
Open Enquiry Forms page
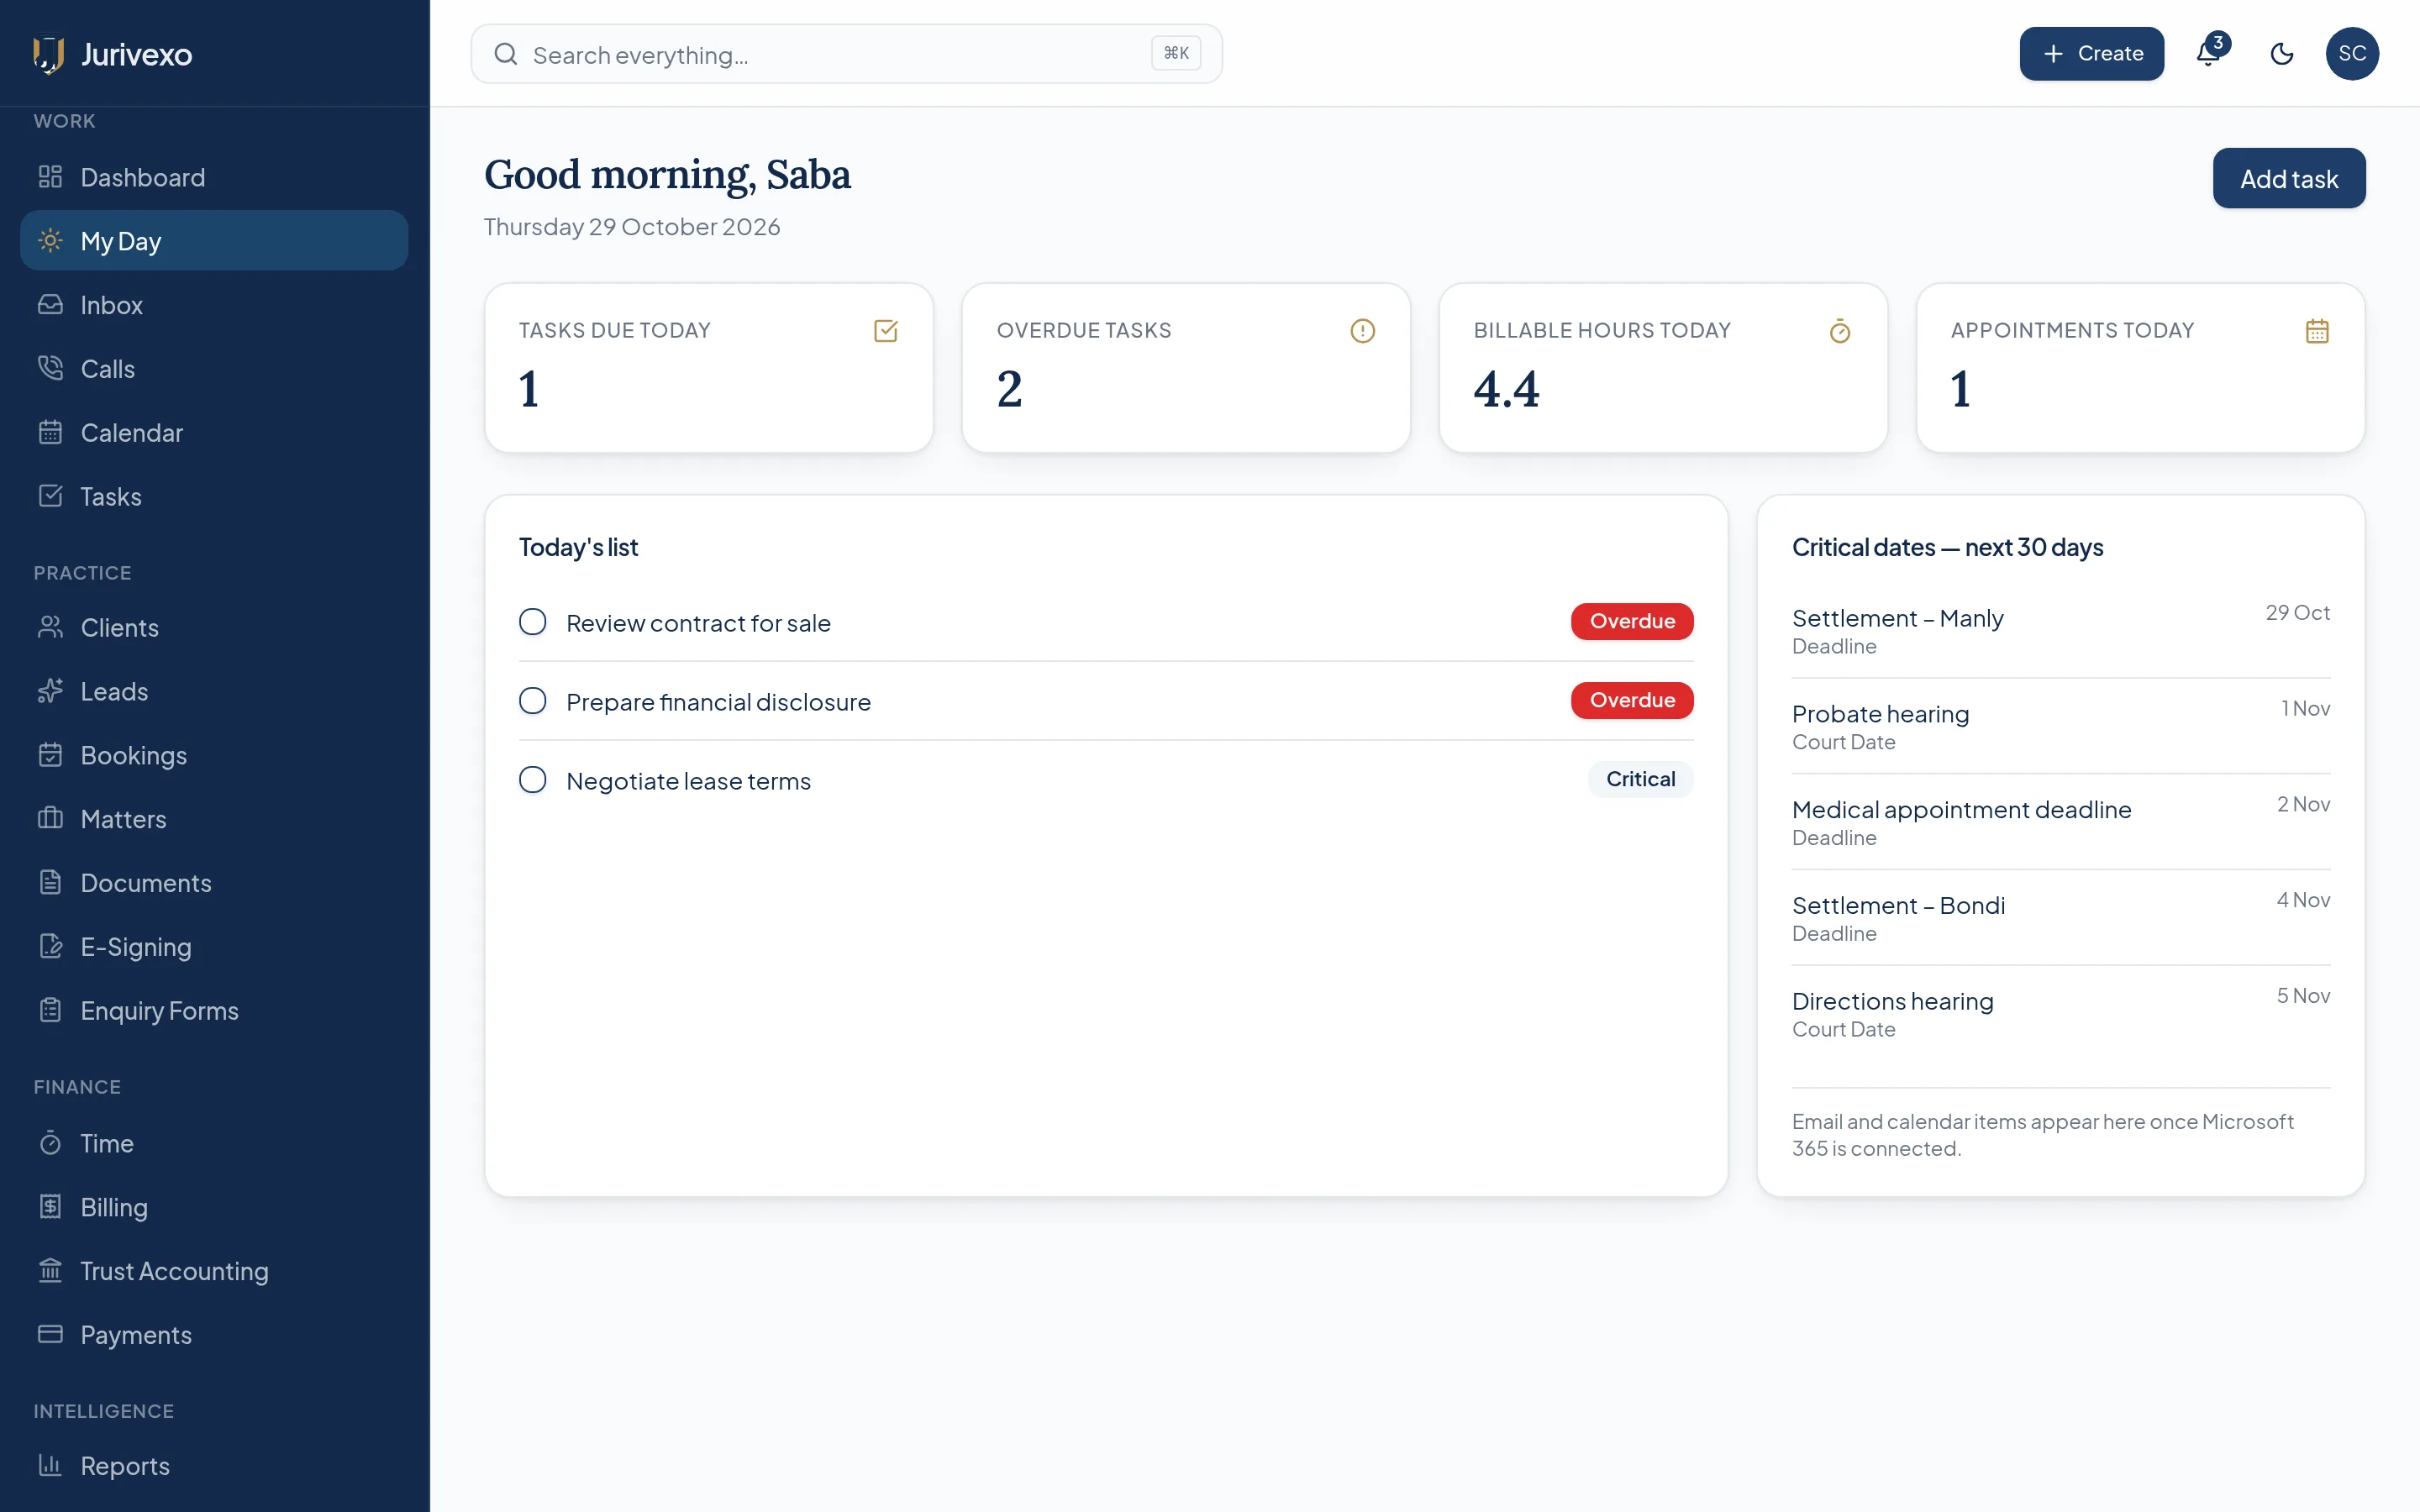pyautogui.click(x=214, y=1011)
